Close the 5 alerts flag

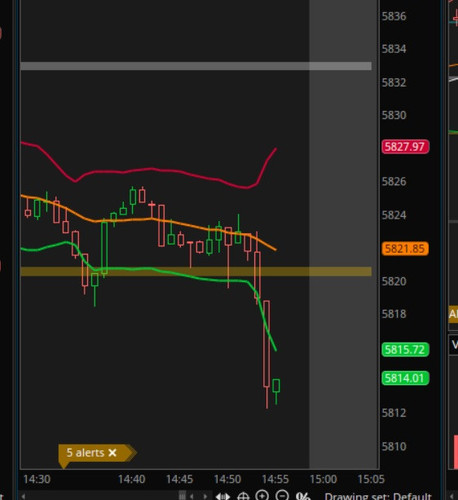(x=112, y=453)
